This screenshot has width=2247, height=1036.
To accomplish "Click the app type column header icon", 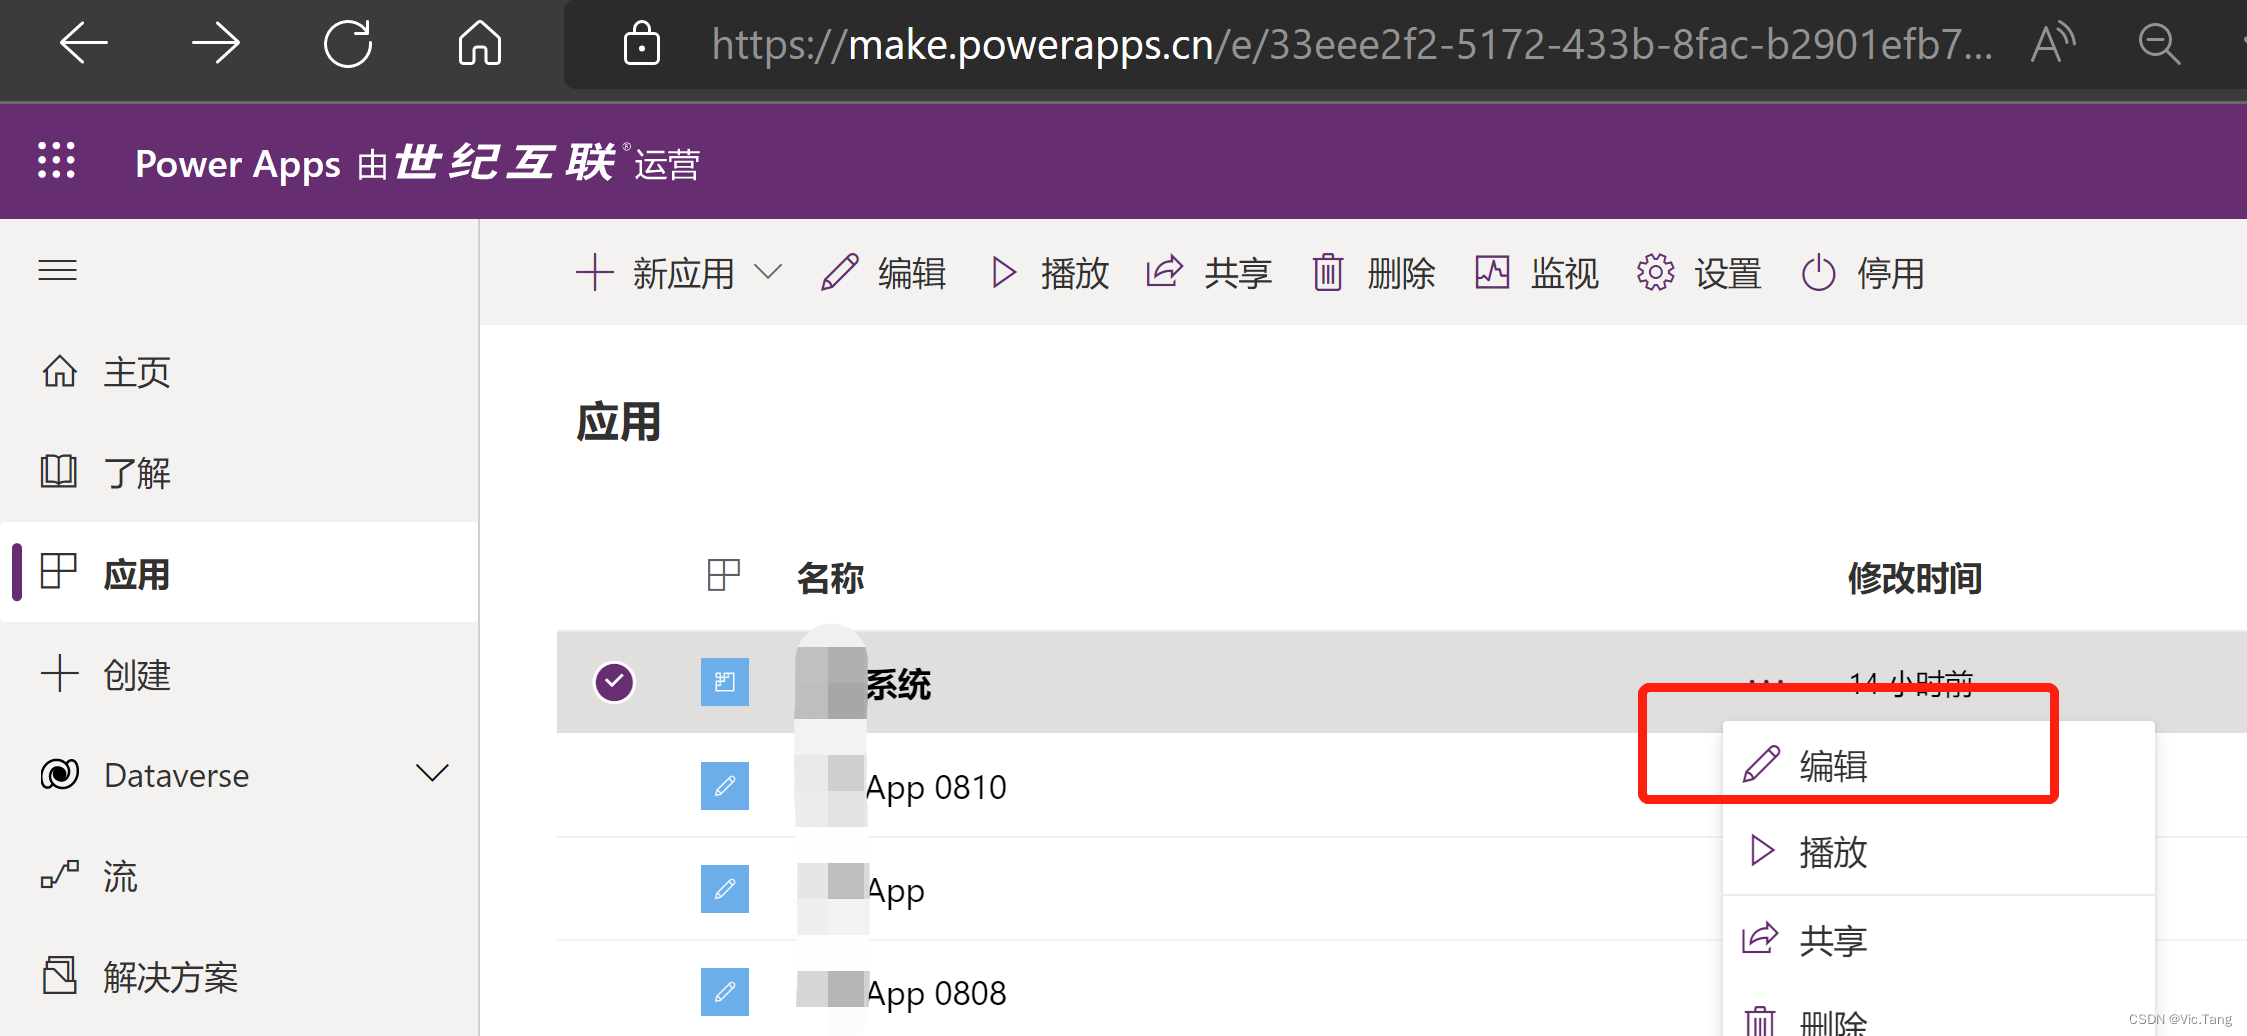I will [x=723, y=575].
